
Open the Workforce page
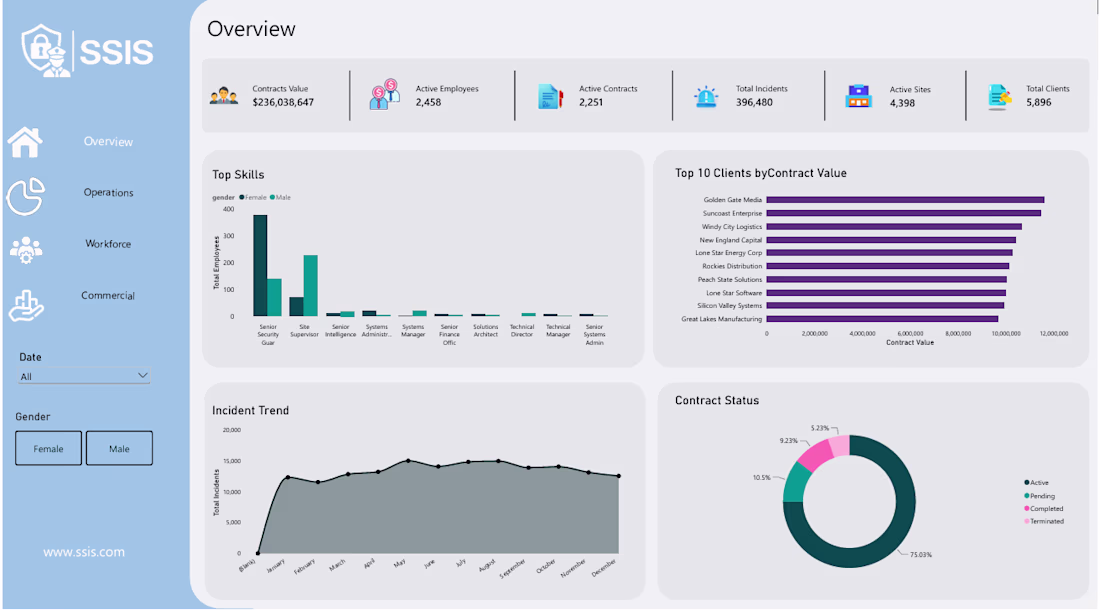(108, 244)
